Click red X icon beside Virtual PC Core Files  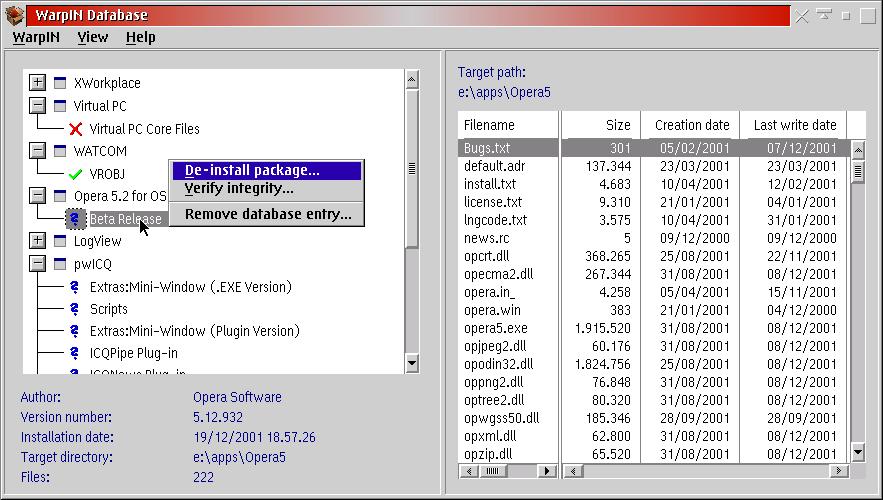75,130
